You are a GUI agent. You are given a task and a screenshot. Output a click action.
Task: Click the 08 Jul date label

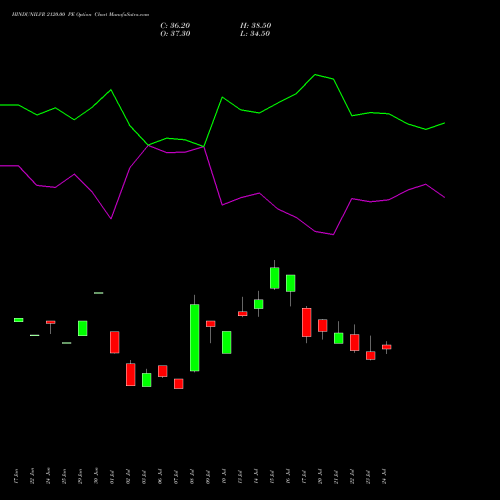pyautogui.click(x=192, y=476)
